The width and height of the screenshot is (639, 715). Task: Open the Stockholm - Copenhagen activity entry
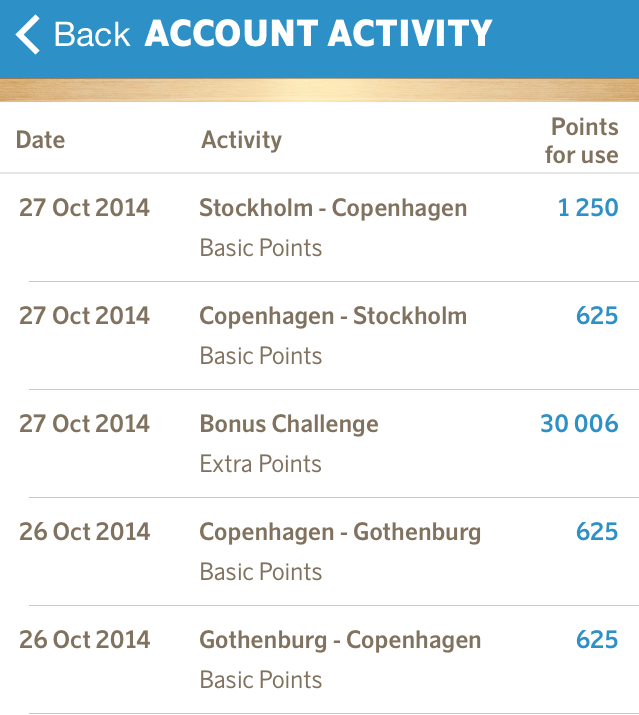pyautogui.click(x=333, y=208)
